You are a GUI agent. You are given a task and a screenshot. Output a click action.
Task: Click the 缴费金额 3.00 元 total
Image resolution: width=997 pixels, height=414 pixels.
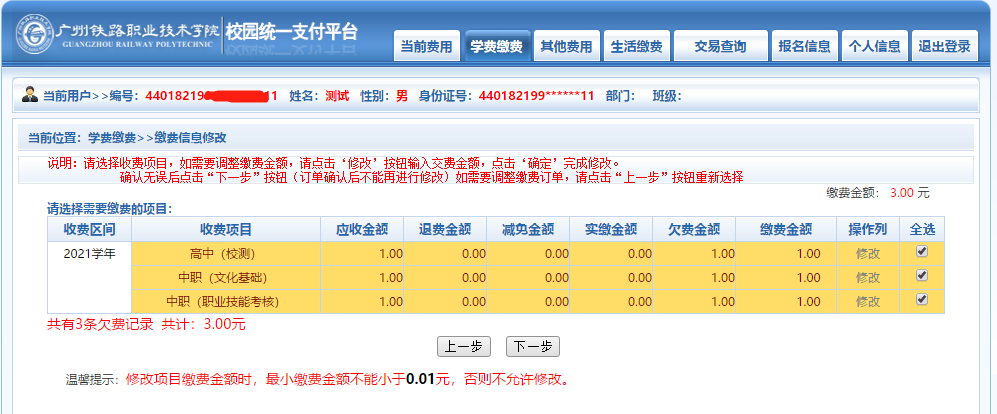(877, 193)
